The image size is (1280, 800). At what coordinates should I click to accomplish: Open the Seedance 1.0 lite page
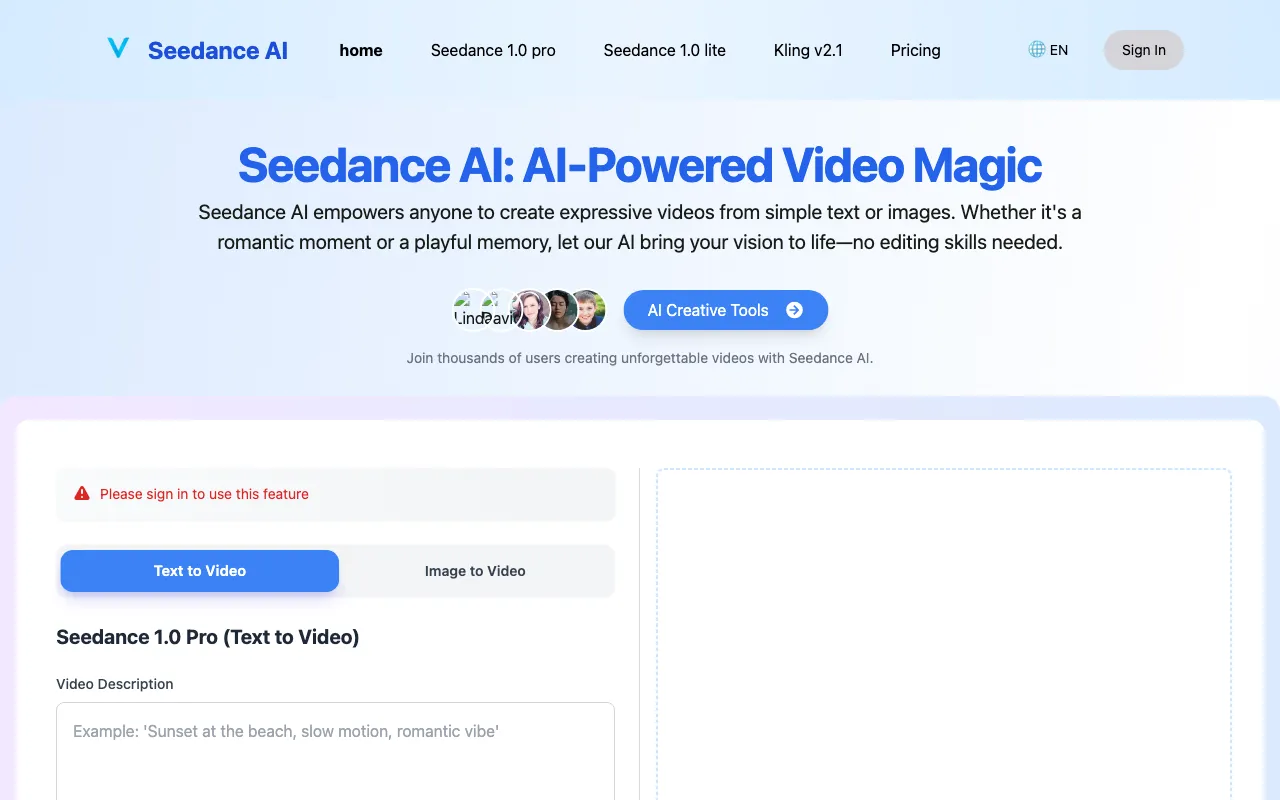tap(665, 50)
